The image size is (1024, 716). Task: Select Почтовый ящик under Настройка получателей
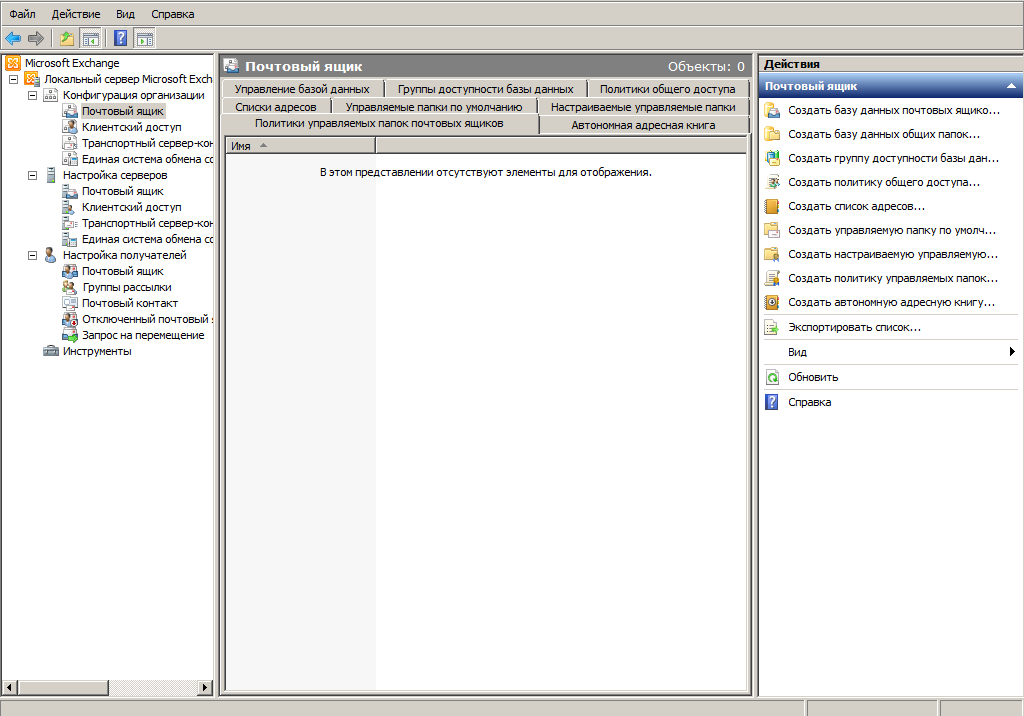(122, 271)
